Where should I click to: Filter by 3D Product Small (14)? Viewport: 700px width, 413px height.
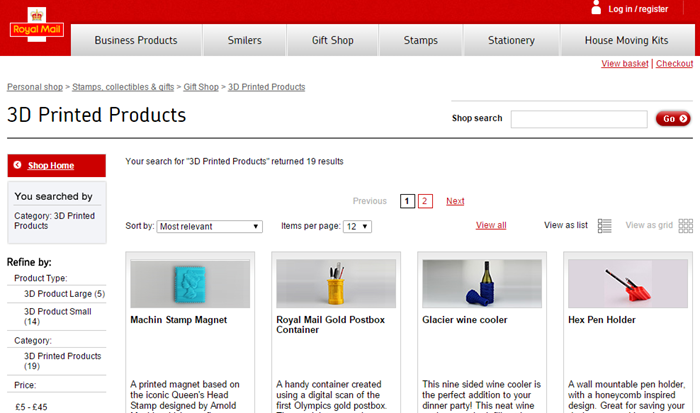pyautogui.click(x=57, y=317)
